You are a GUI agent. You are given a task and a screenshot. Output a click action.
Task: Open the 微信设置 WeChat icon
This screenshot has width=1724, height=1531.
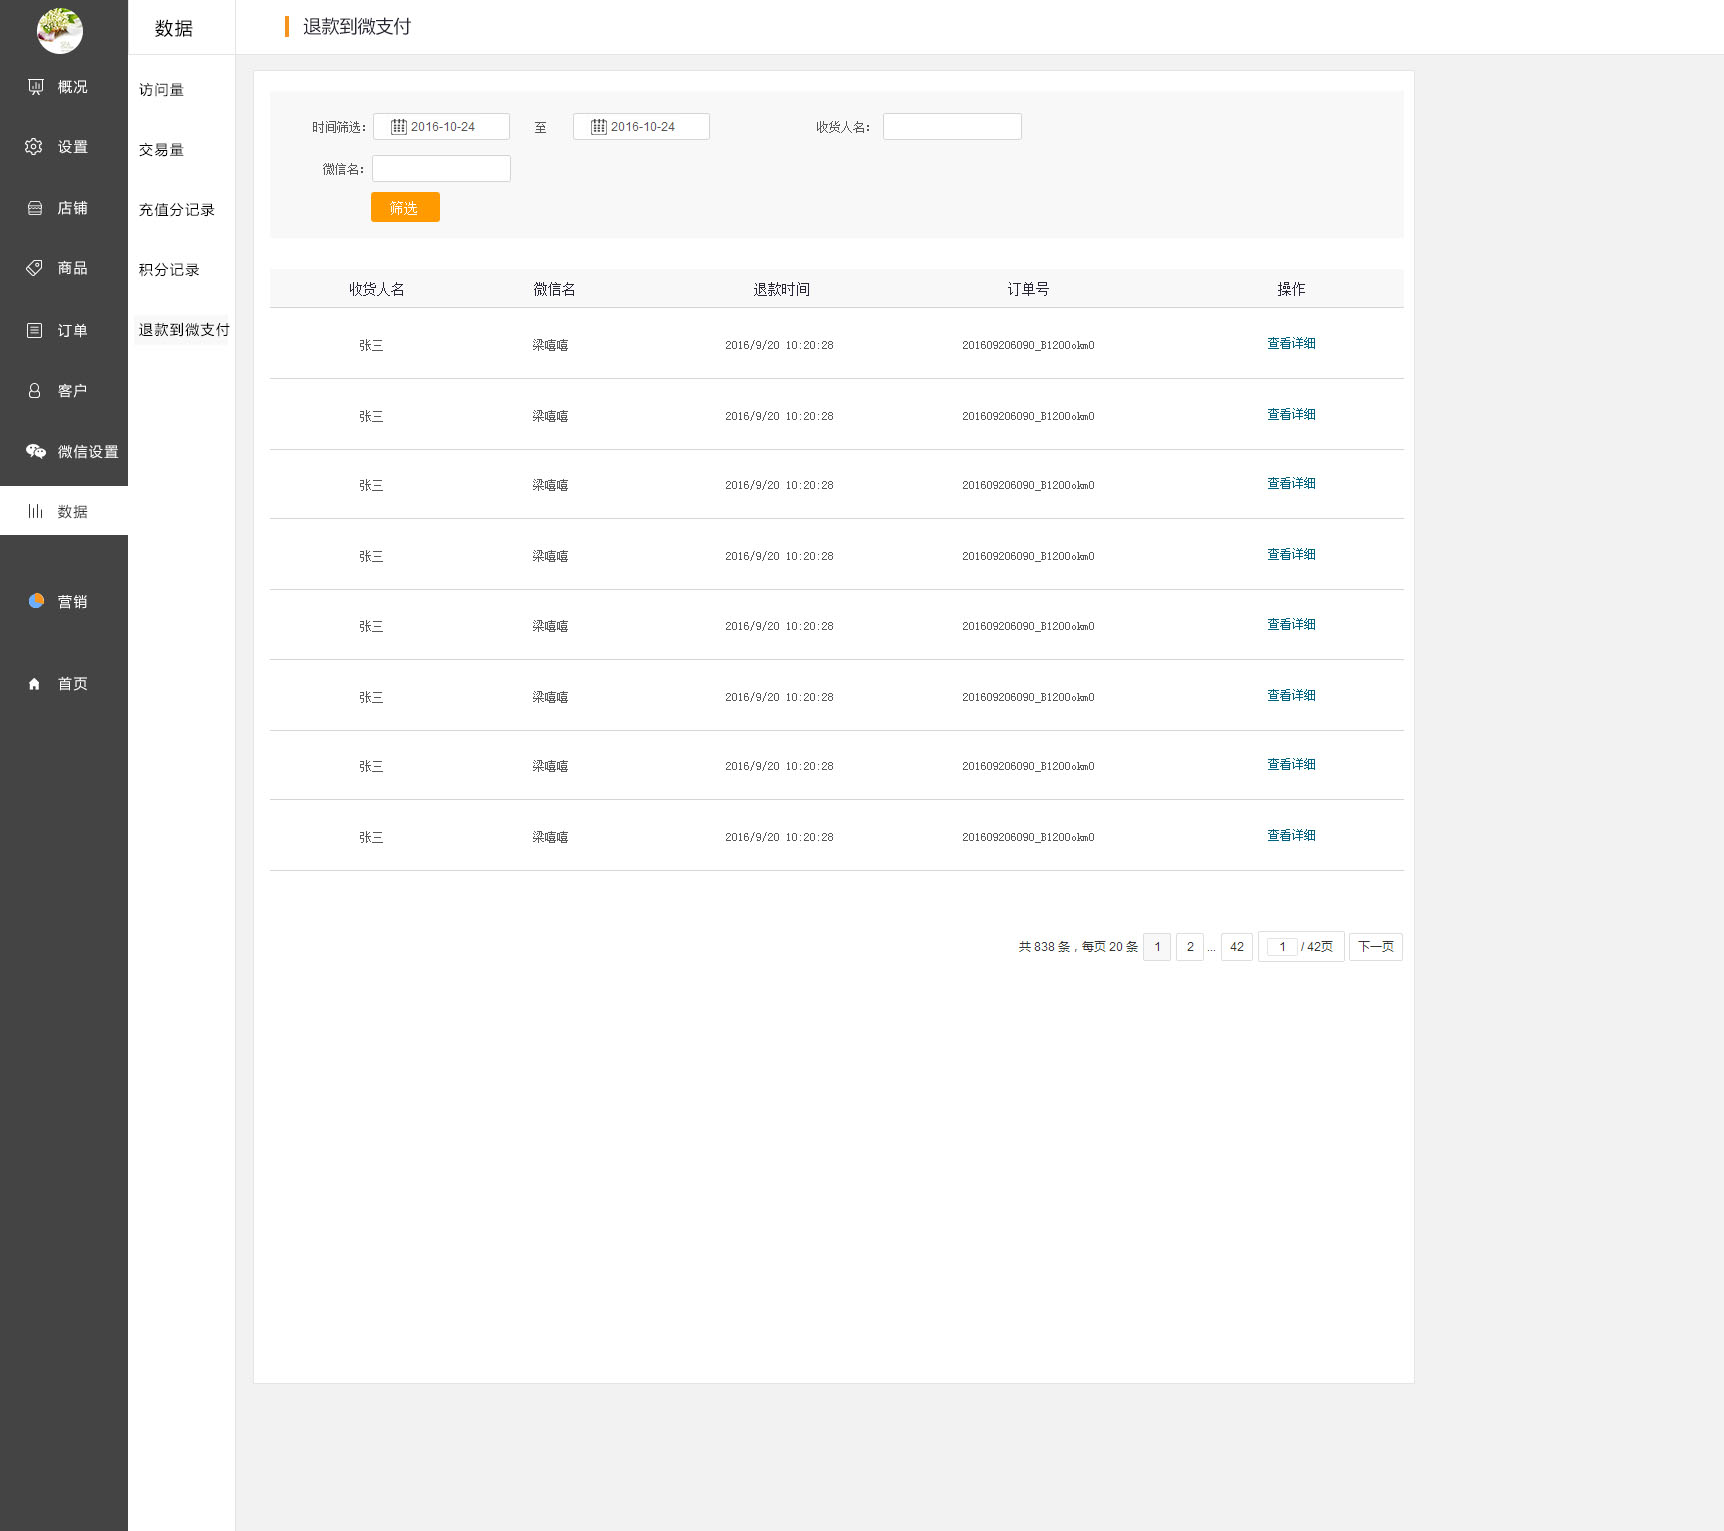(x=36, y=451)
